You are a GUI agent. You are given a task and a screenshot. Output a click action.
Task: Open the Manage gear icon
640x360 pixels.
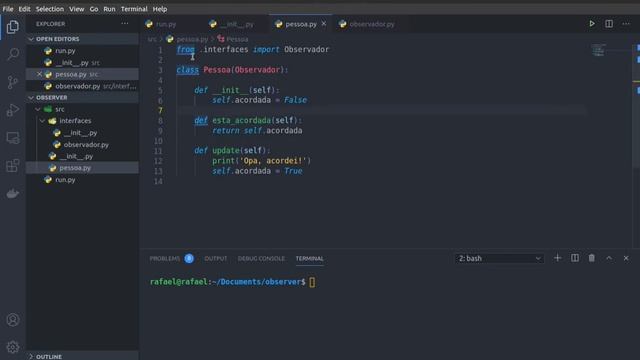(x=13, y=347)
